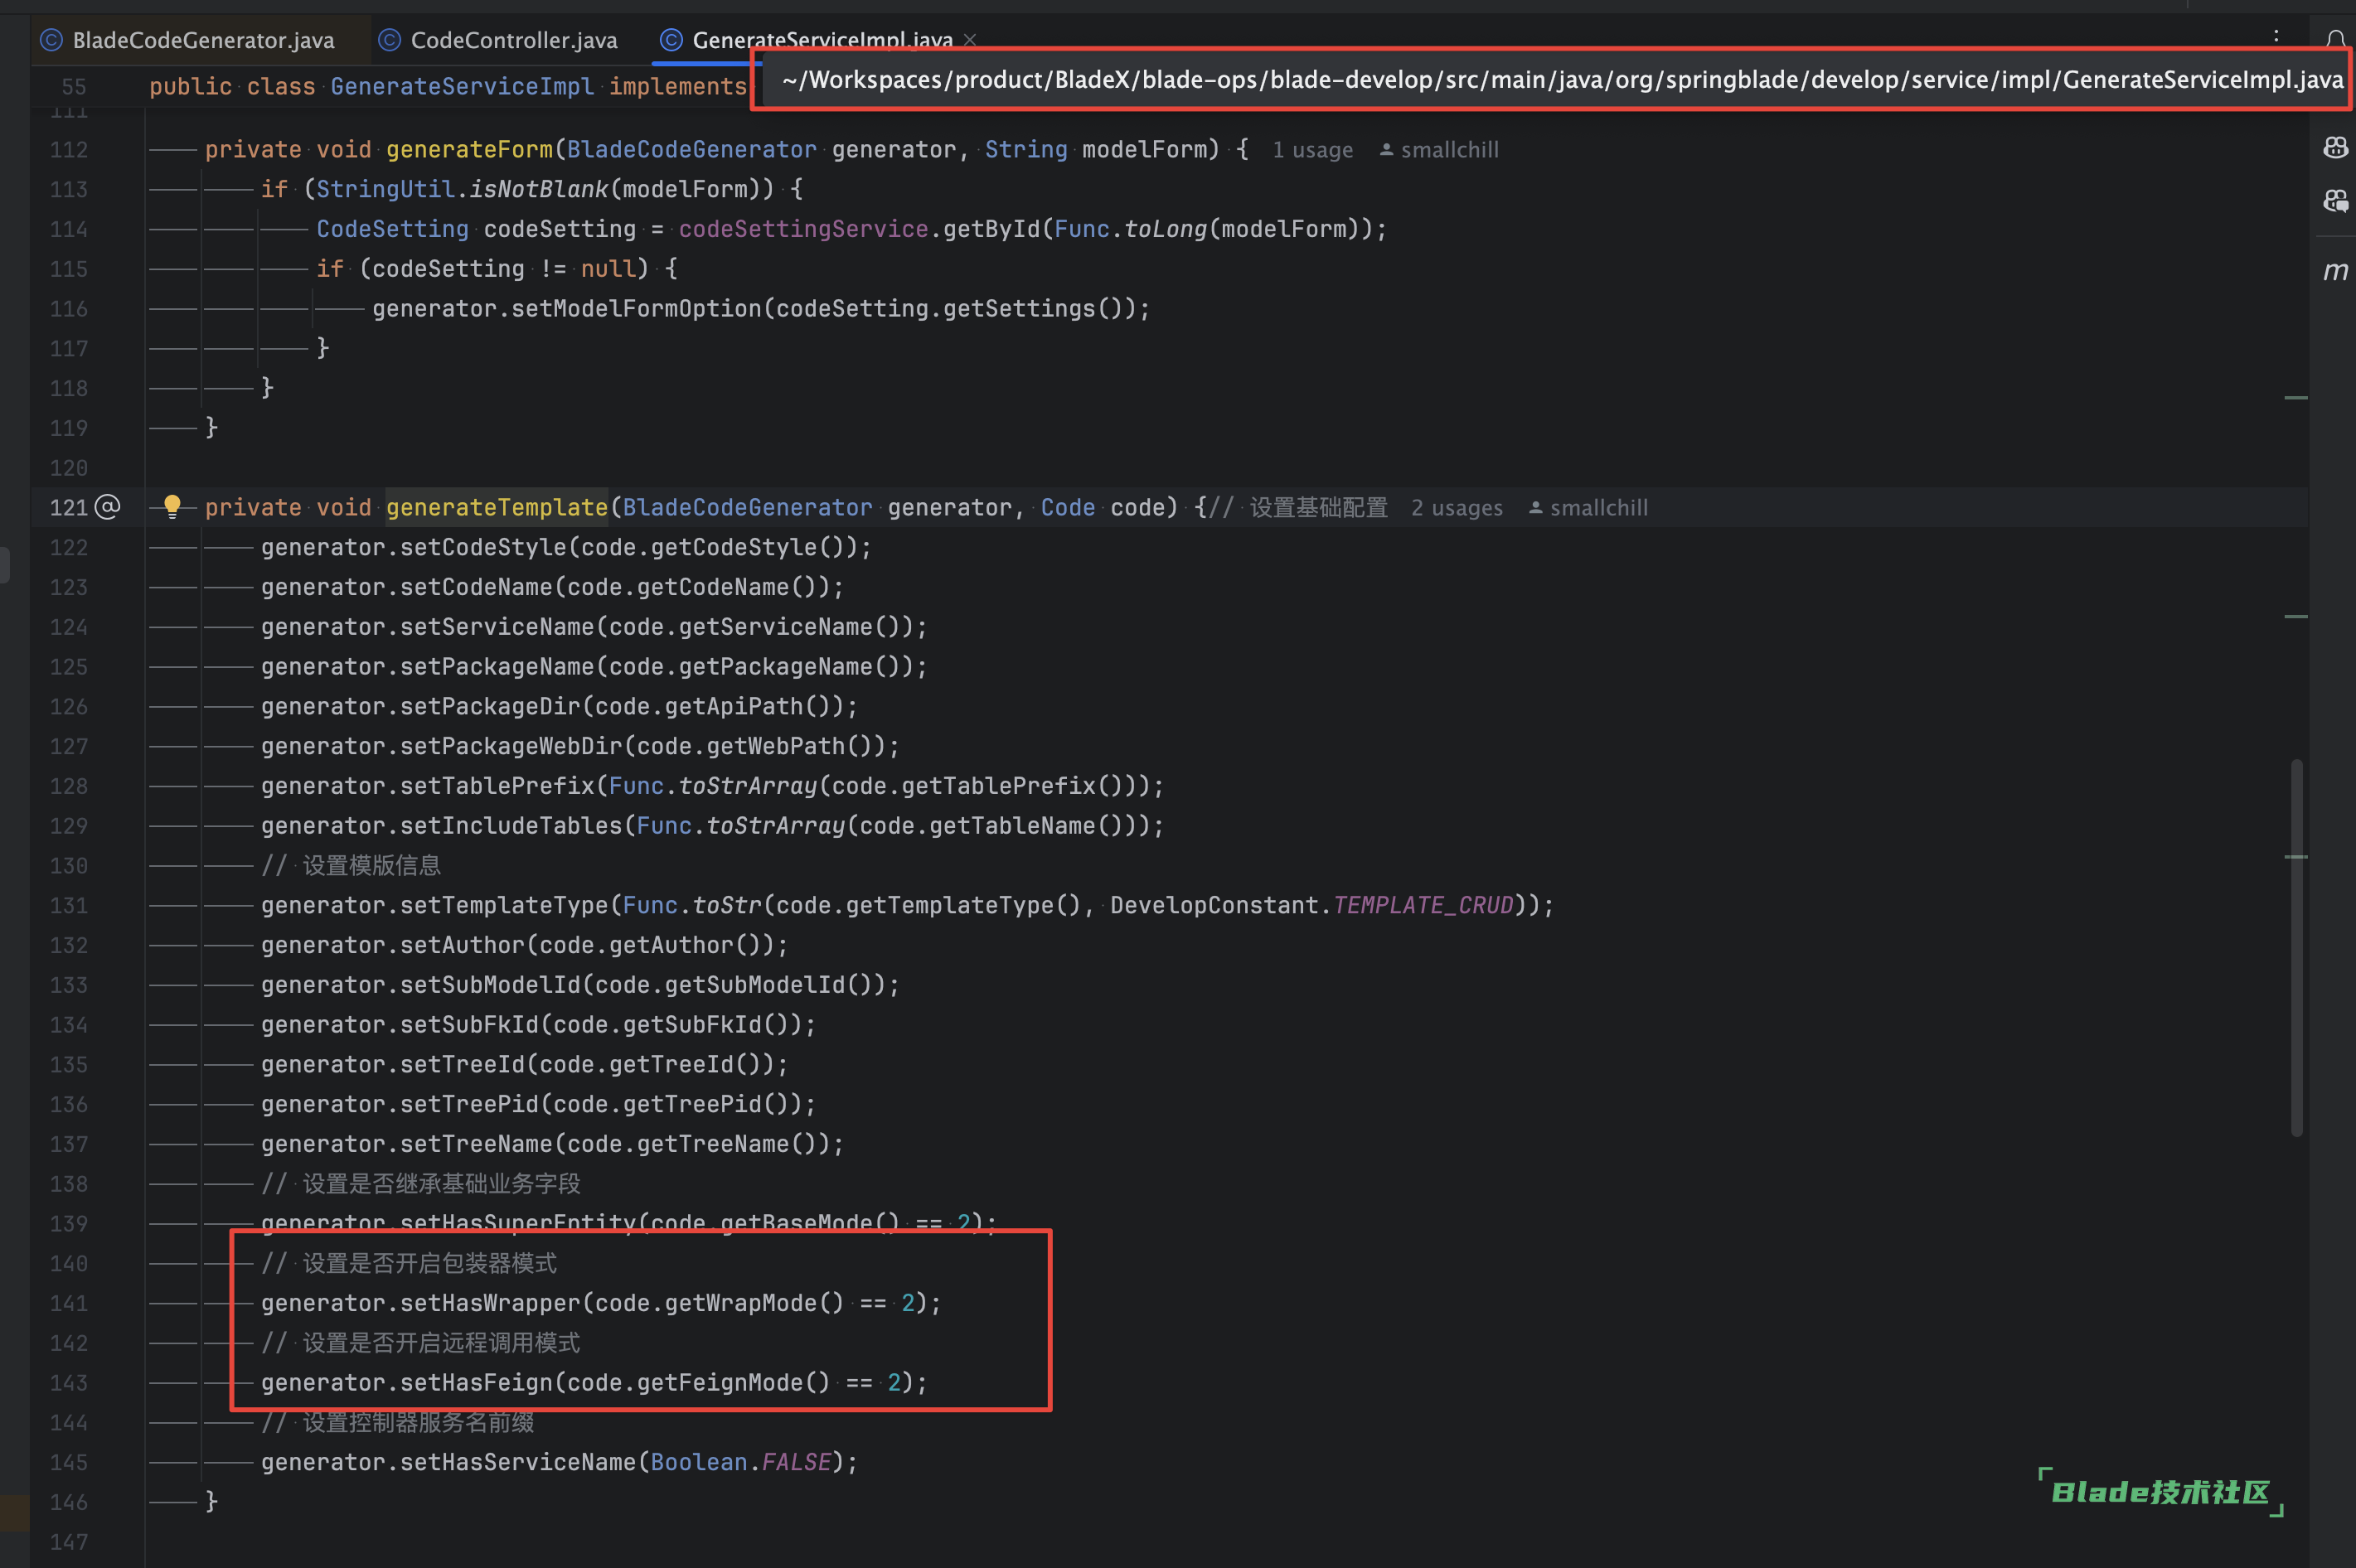Click the isNotBlank method call
The height and width of the screenshot is (1568, 2356).
click(x=539, y=189)
